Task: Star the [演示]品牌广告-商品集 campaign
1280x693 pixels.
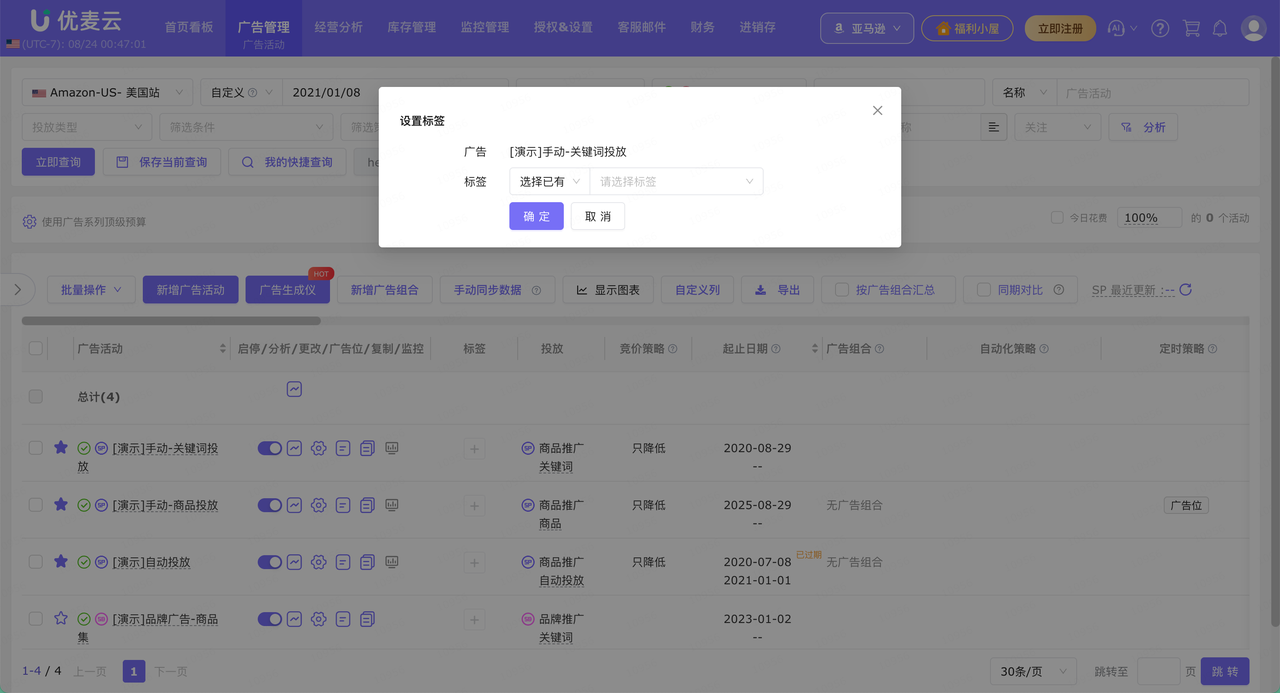Action: click(61, 618)
